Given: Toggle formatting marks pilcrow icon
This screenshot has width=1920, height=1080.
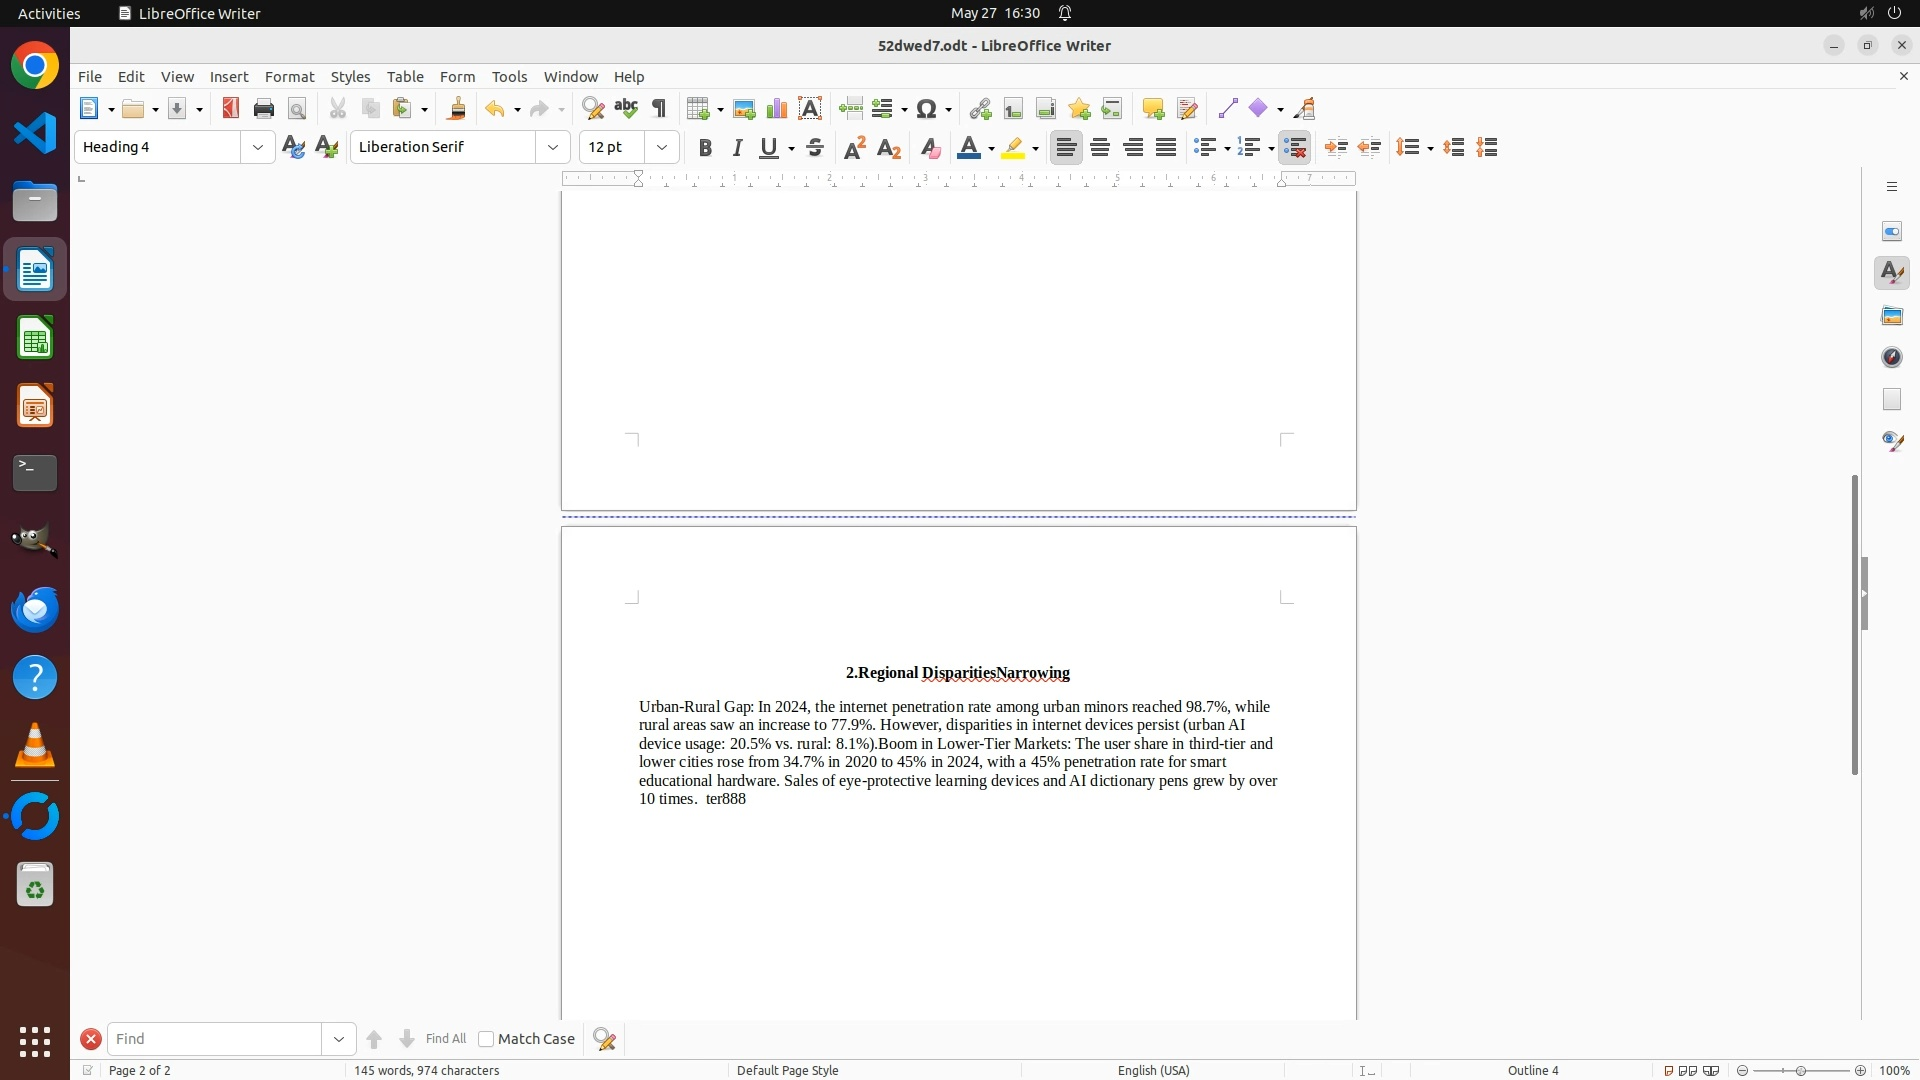Looking at the screenshot, I should (x=659, y=109).
